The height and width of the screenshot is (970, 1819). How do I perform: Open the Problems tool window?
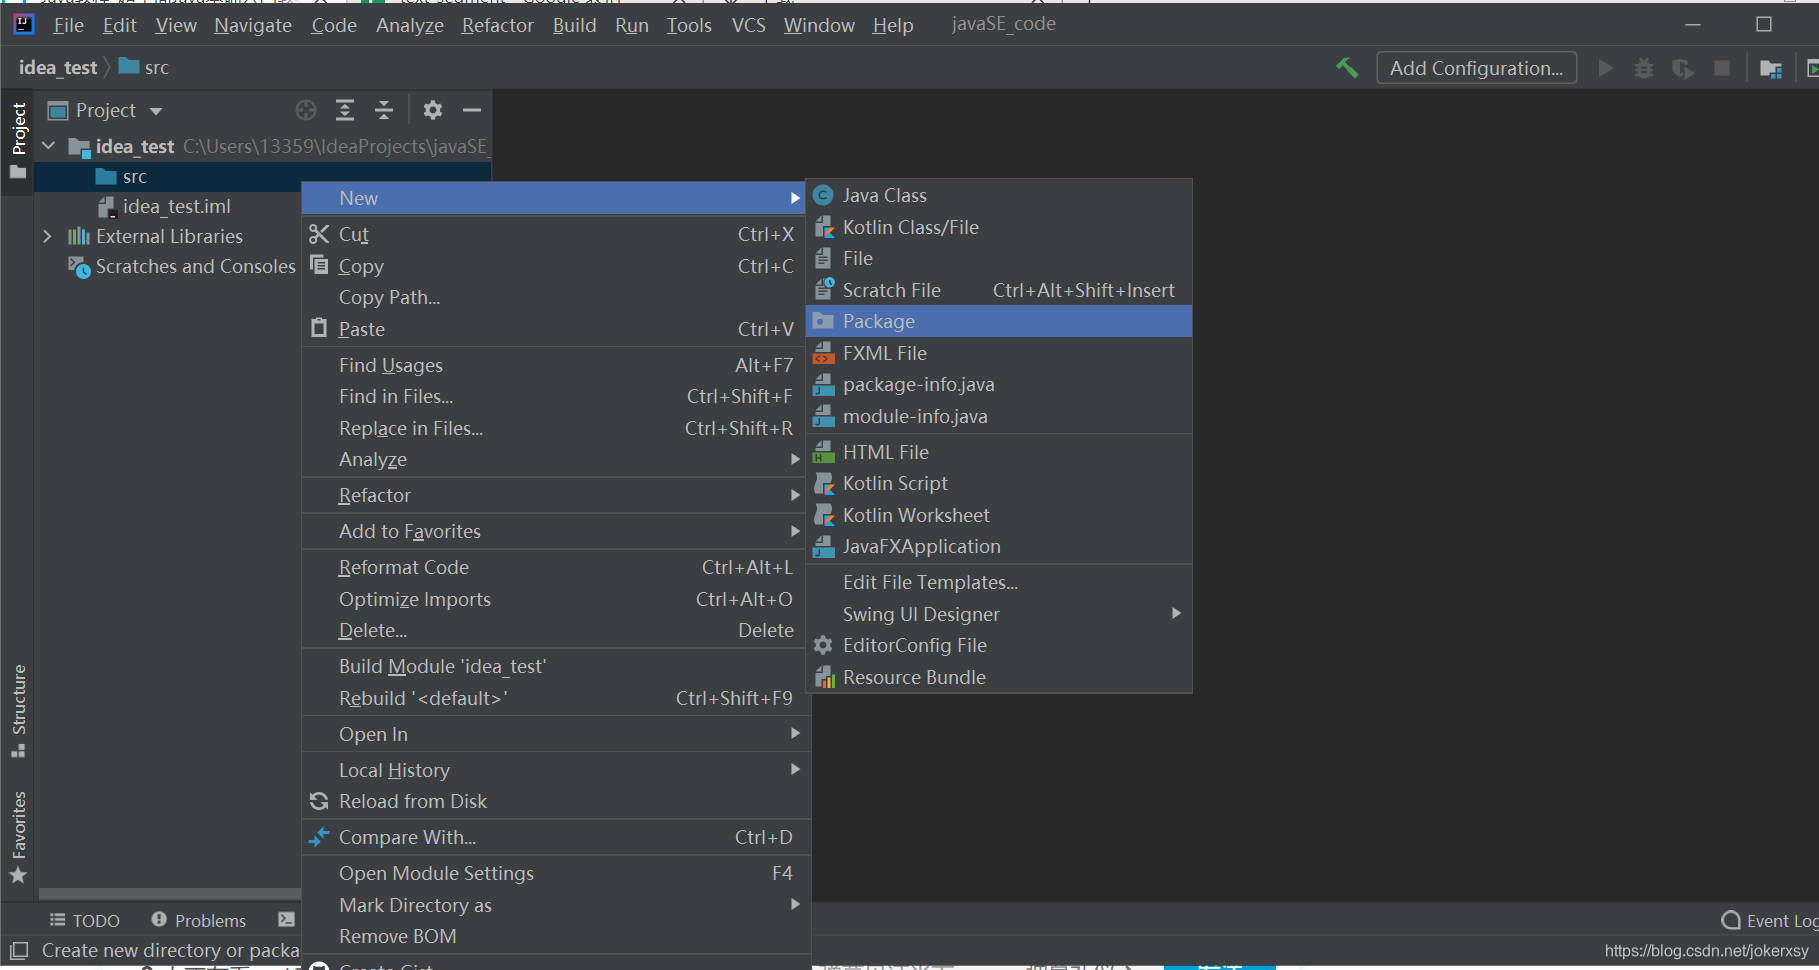(x=199, y=920)
